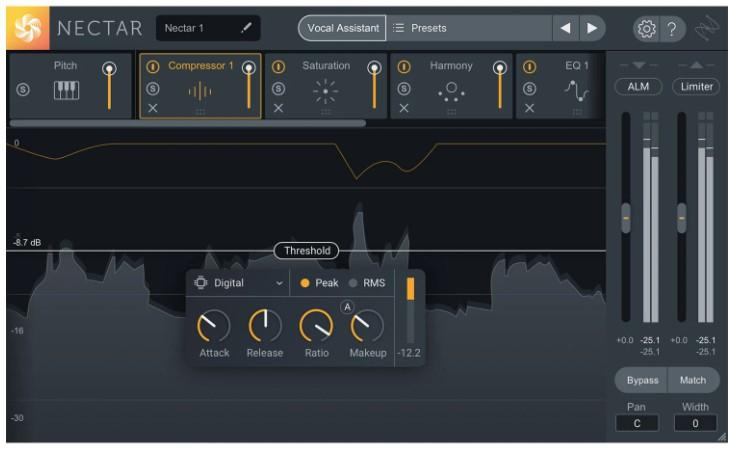The width and height of the screenshot is (736, 449).
Task: Click the iZotope Nectar logo icon
Action: pyautogui.click(x=27, y=28)
